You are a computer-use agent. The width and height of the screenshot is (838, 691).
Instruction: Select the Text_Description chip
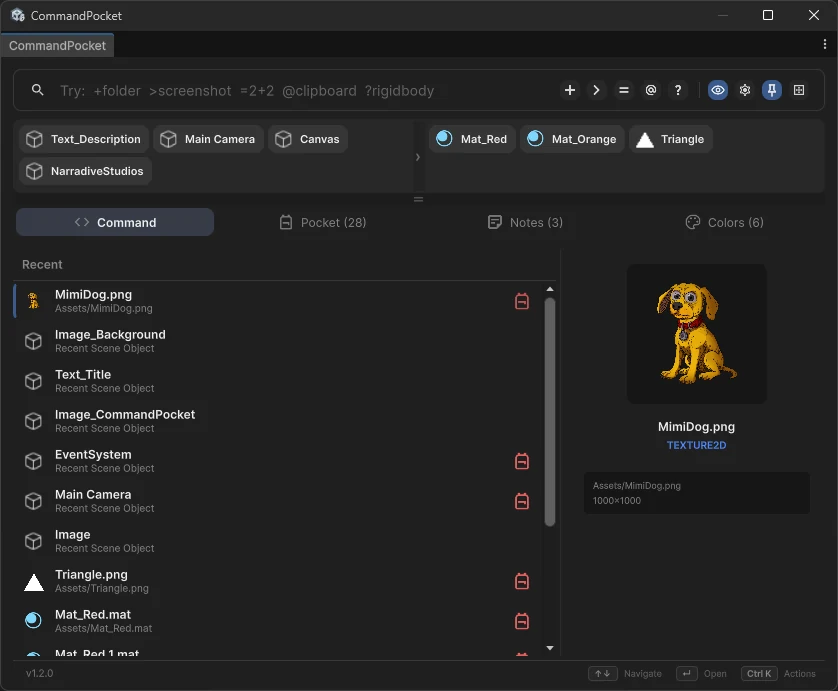click(84, 139)
